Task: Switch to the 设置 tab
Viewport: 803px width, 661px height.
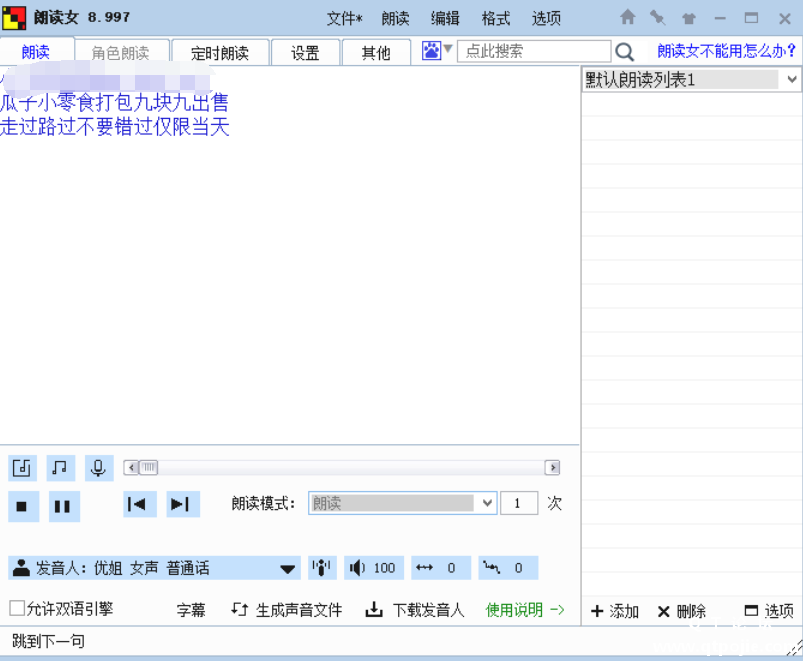Action: click(305, 53)
